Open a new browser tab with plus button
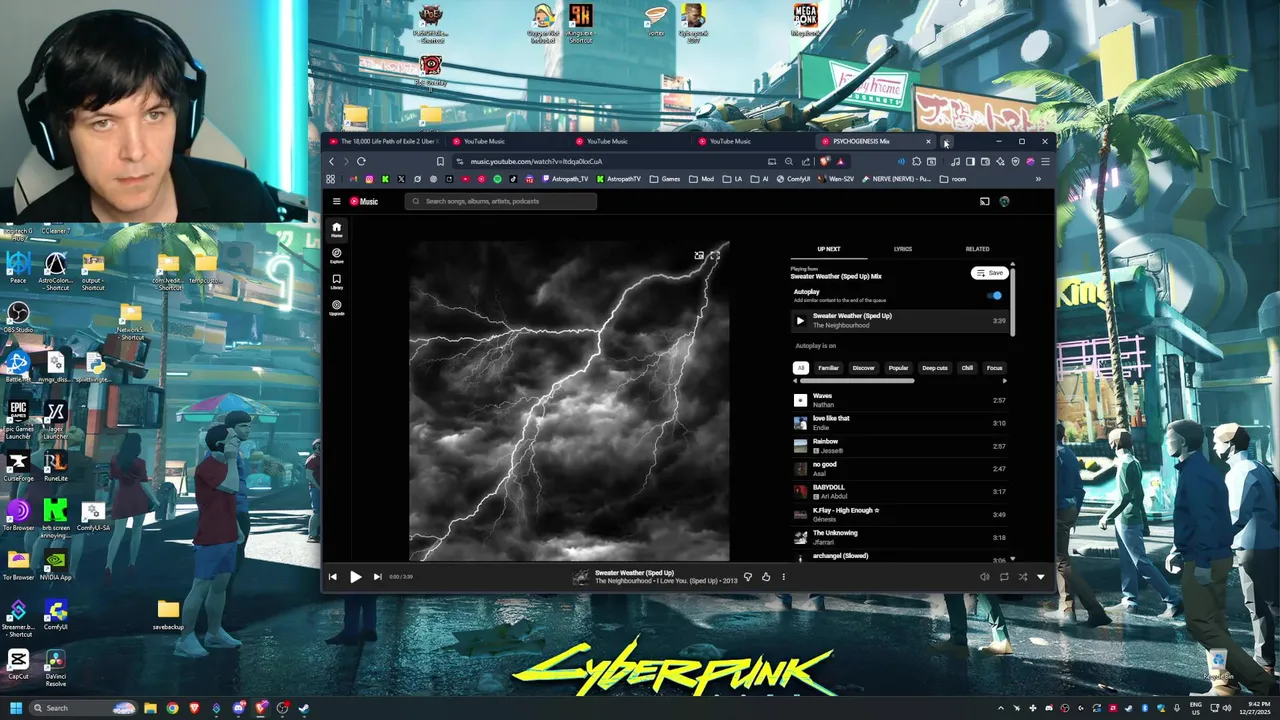Image resolution: width=1280 pixels, height=720 pixels. click(x=946, y=142)
